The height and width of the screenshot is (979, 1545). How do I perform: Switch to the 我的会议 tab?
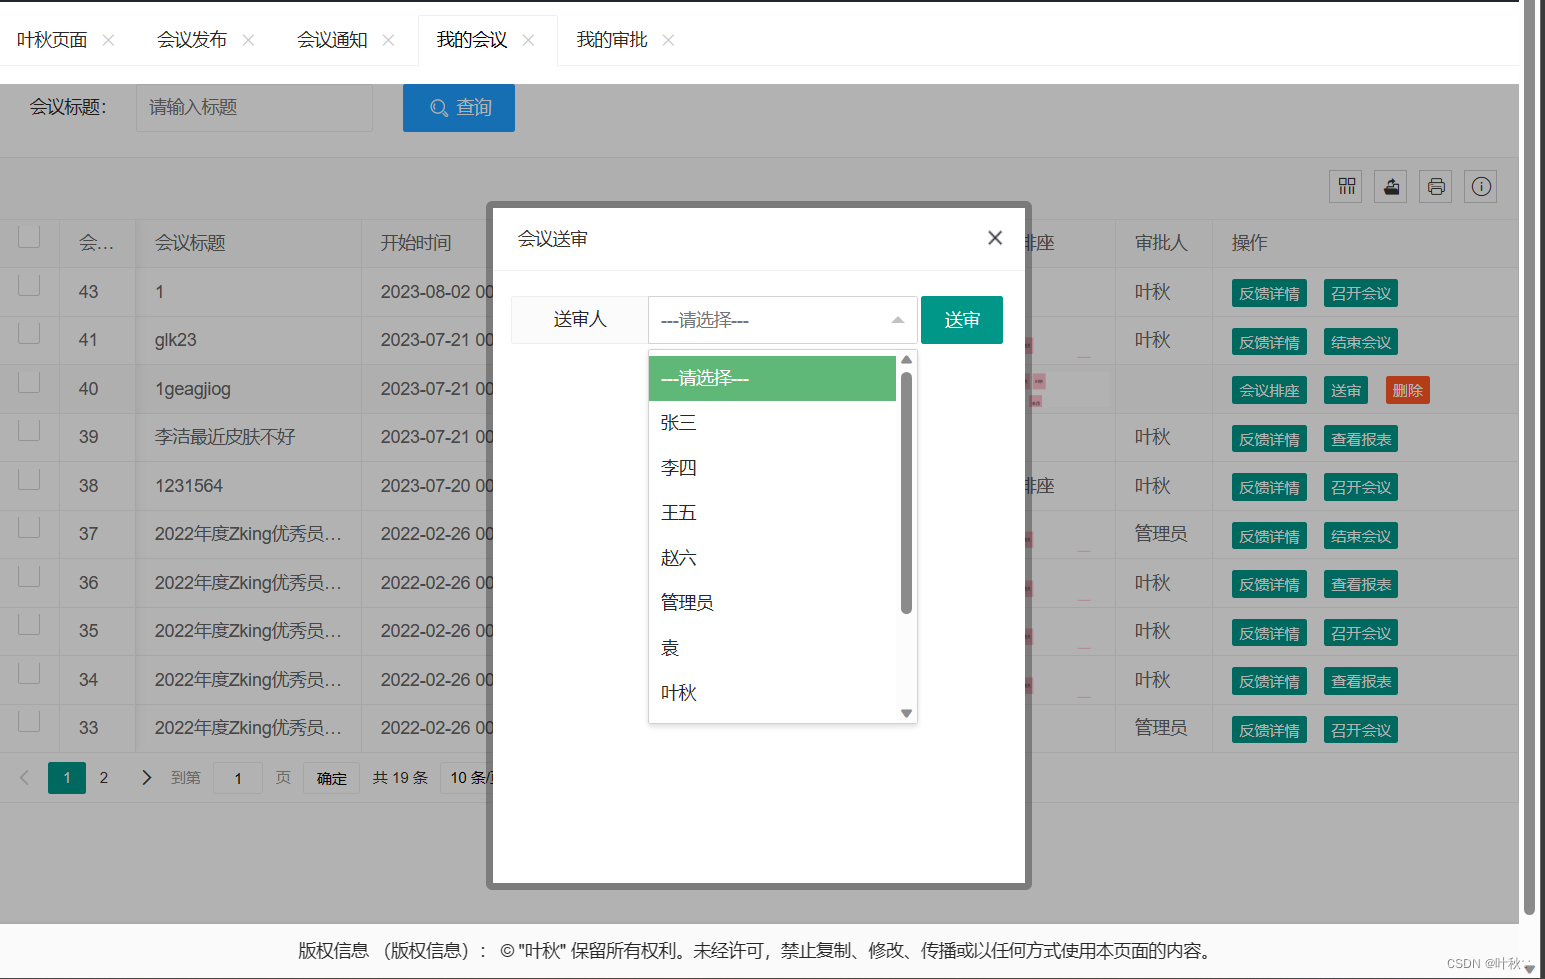pos(472,40)
